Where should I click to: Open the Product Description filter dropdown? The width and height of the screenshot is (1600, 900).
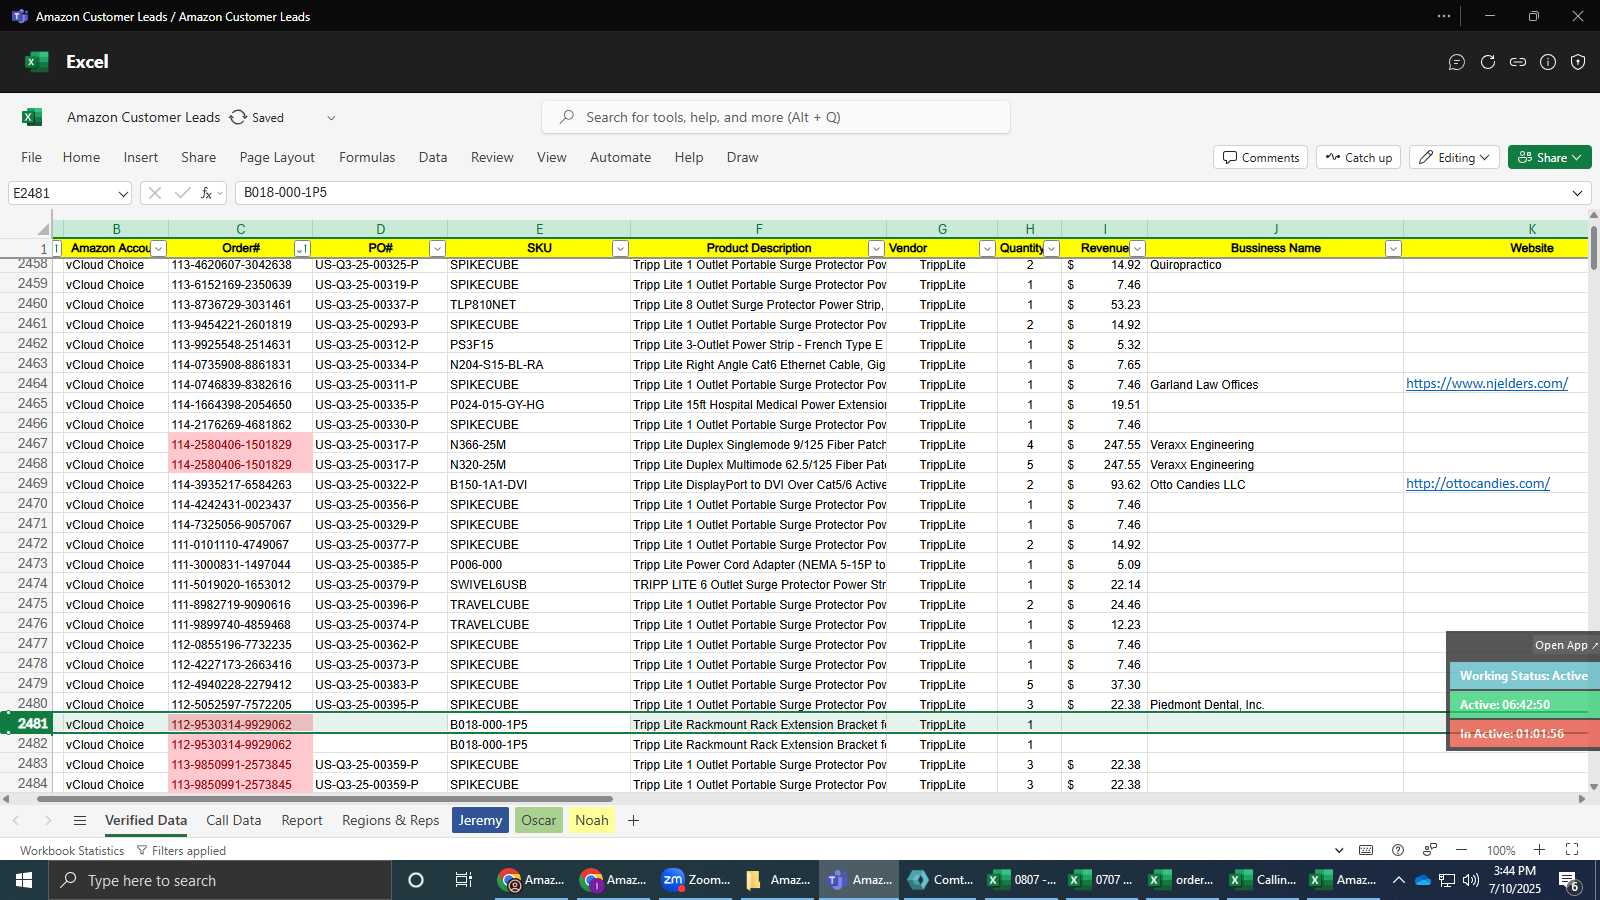876,249
